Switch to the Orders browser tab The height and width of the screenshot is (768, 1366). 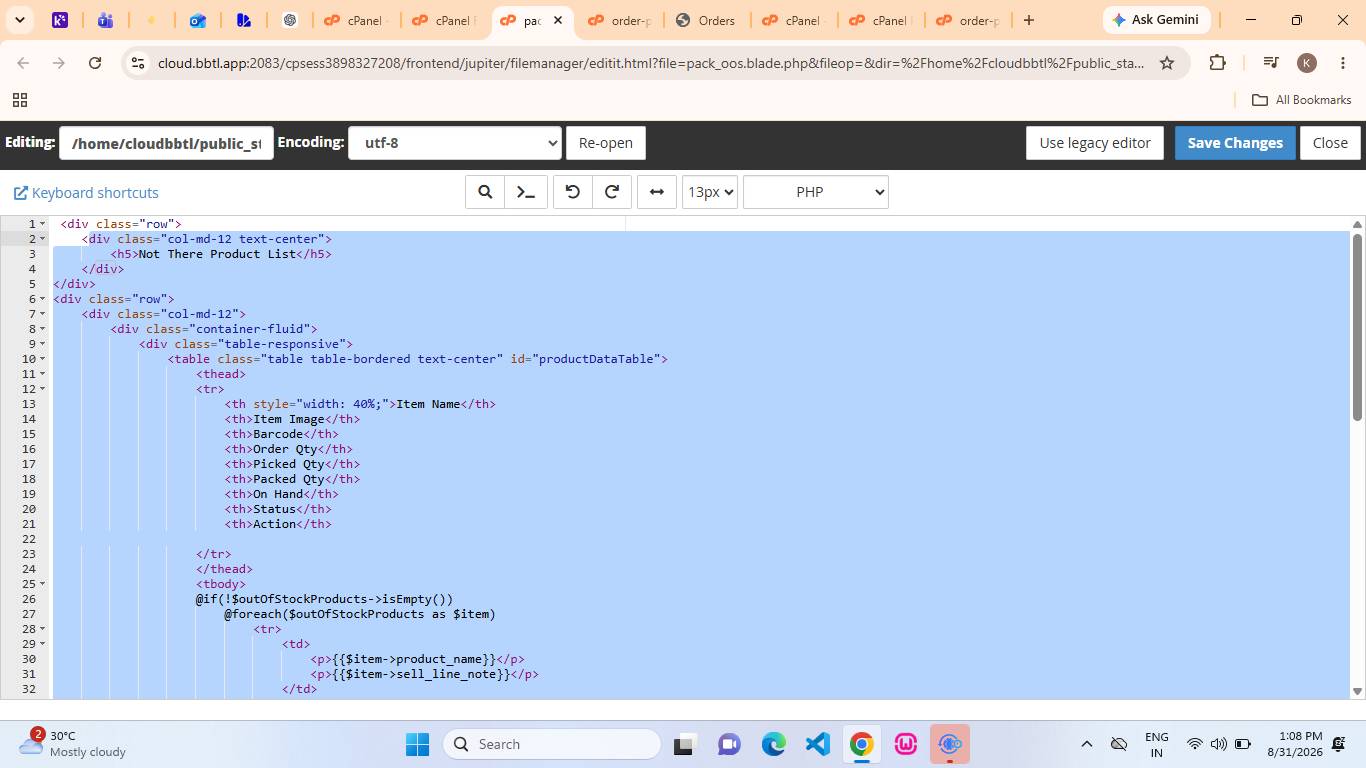click(706, 20)
